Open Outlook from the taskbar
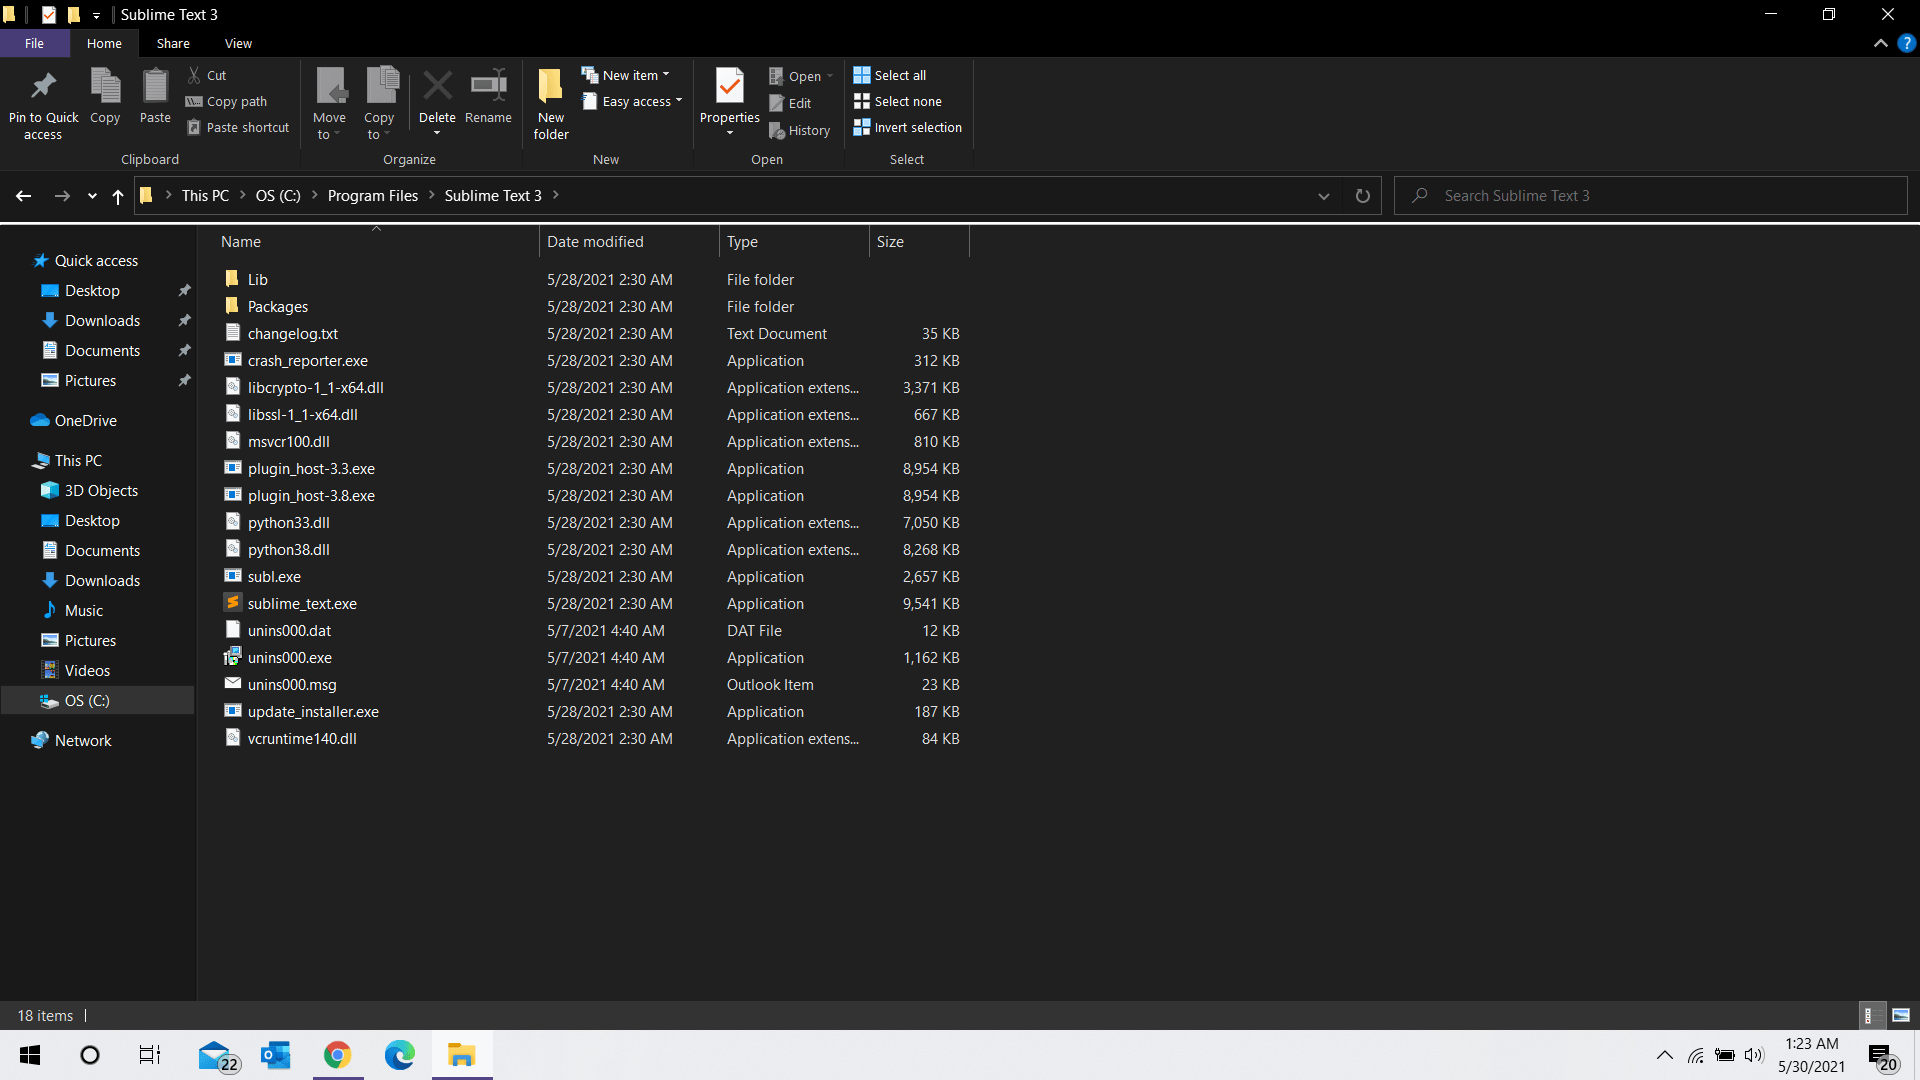The width and height of the screenshot is (1920, 1080). (276, 1055)
